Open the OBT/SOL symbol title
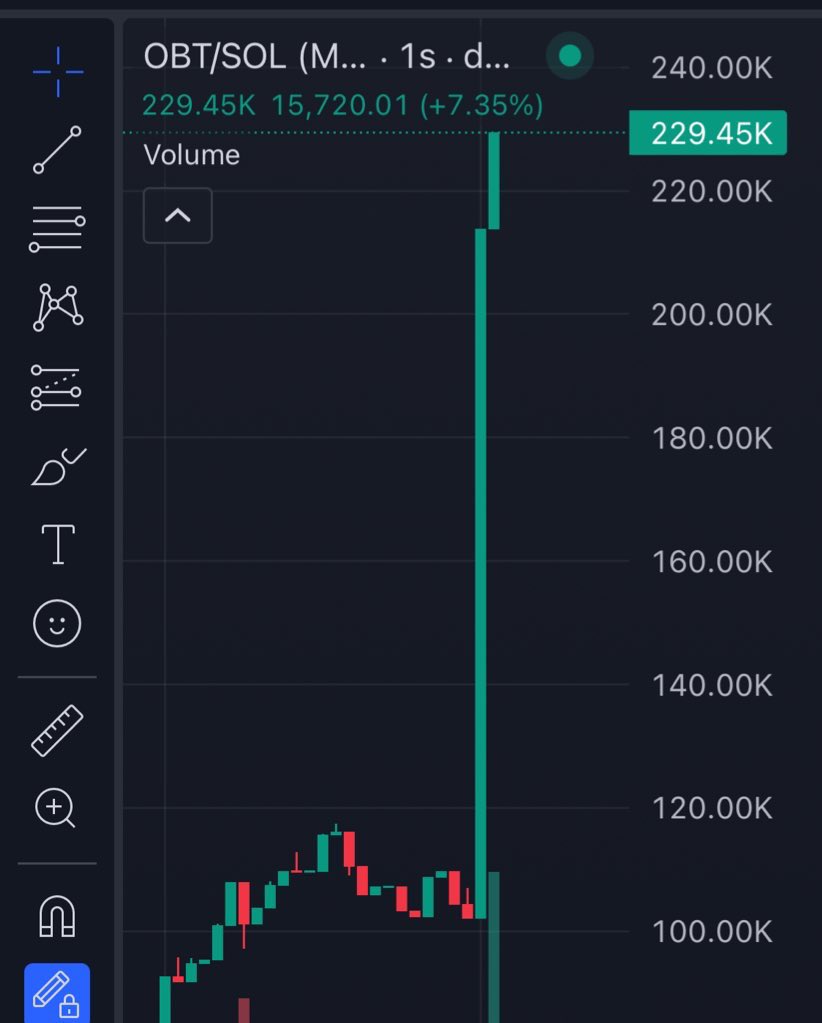Viewport: 822px width, 1023px height. (215, 57)
